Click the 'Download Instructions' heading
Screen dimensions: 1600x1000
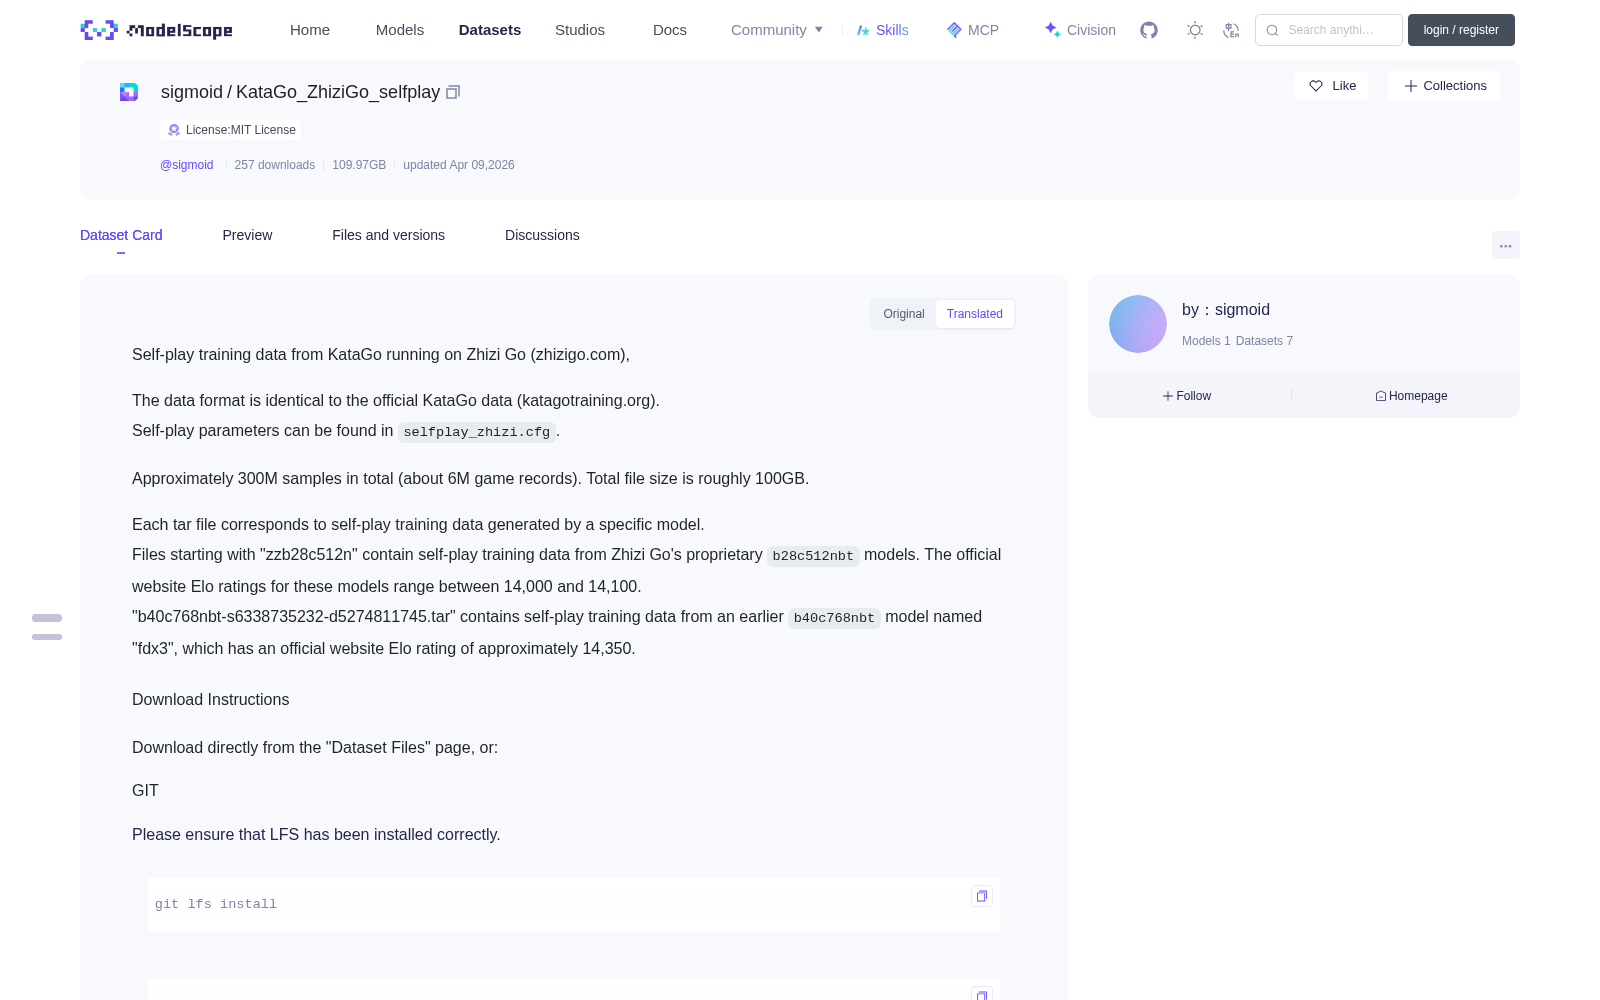point(211,700)
